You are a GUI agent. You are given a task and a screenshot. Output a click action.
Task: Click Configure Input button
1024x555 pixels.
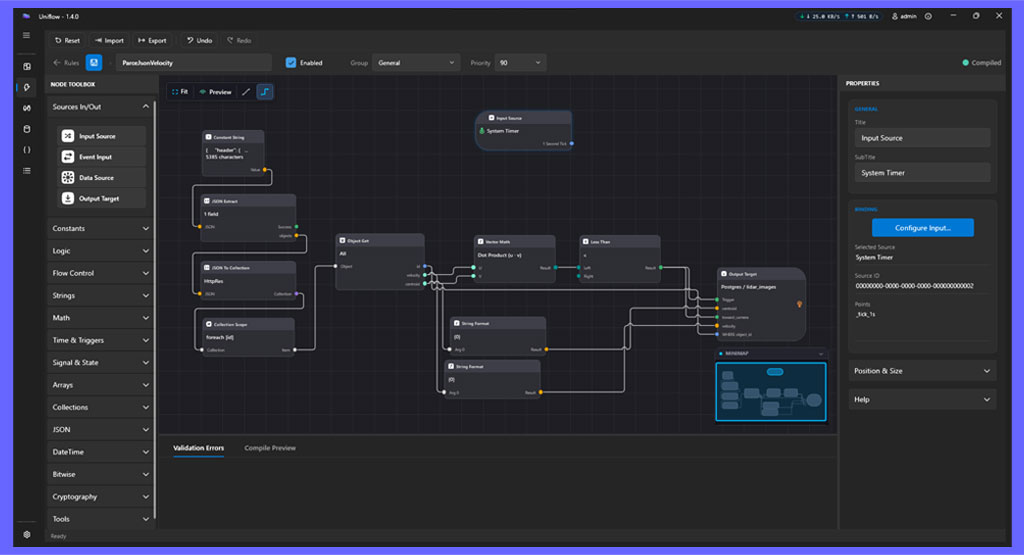click(x=922, y=228)
